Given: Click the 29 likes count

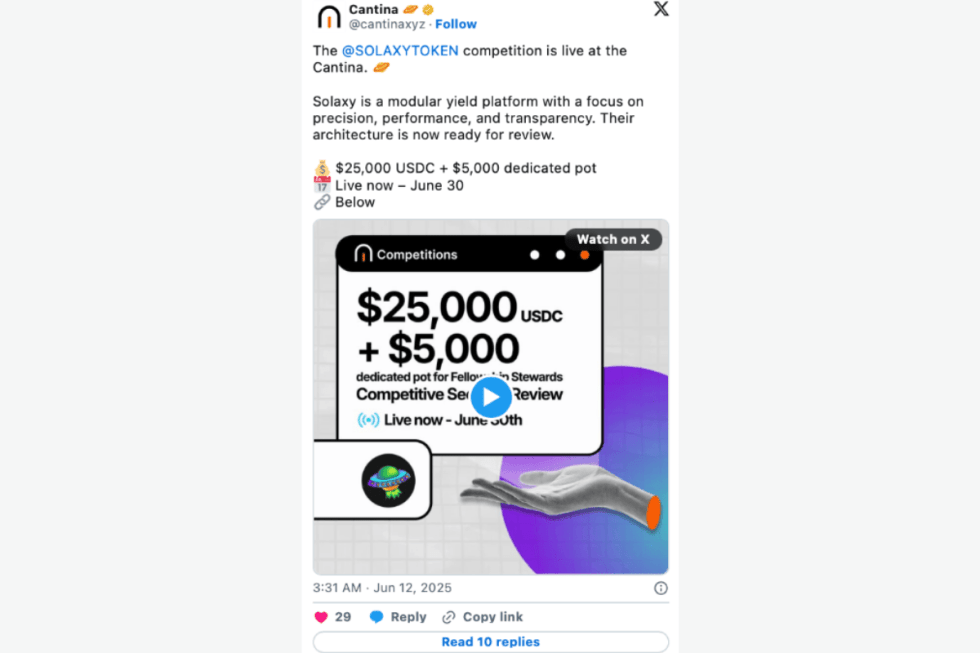Looking at the screenshot, I should pos(343,617).
